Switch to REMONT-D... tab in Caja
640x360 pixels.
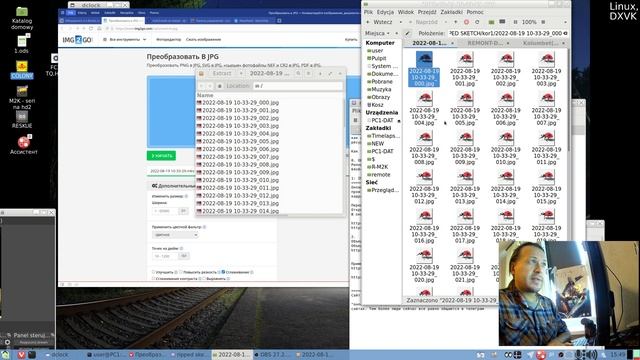click(484, 43)
